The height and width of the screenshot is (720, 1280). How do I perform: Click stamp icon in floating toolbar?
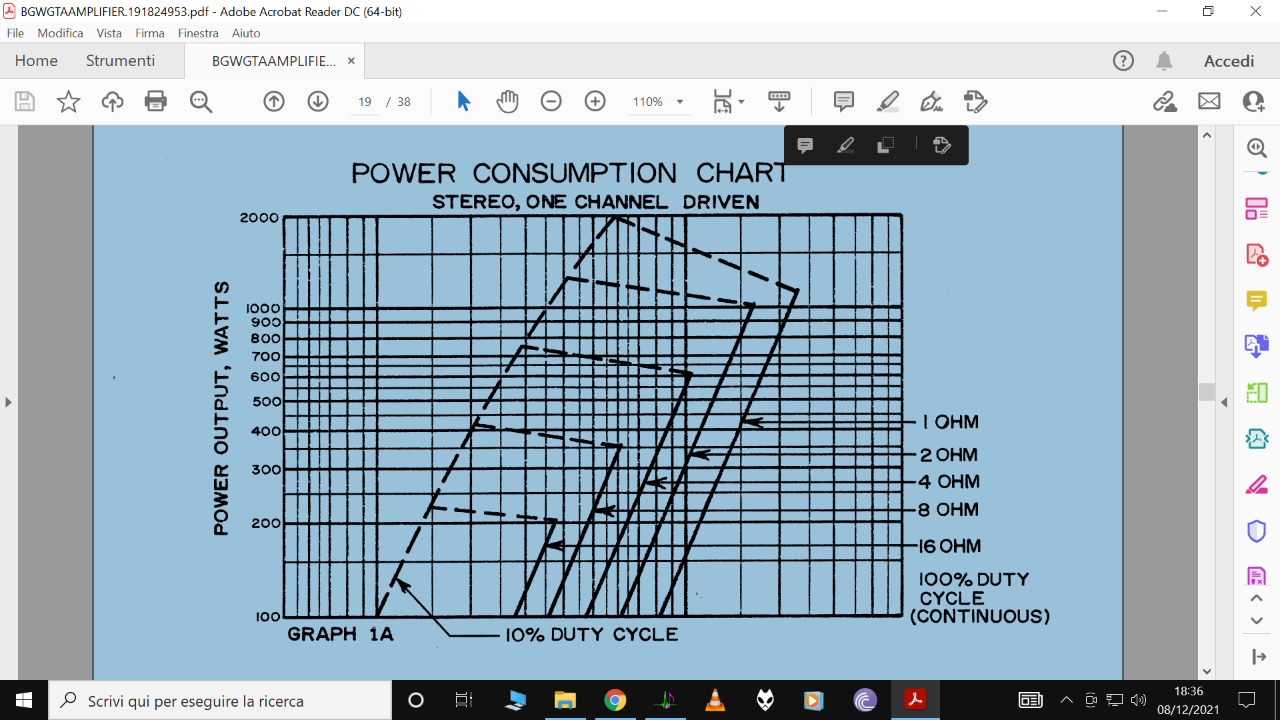pos(941,146)
